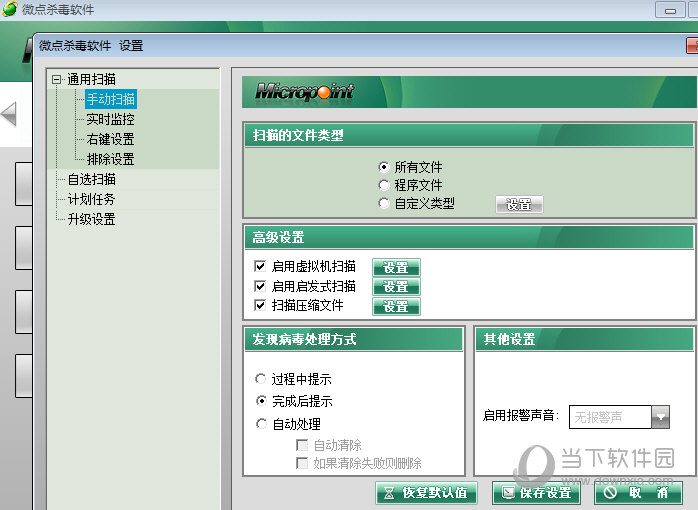
Task: Click 取消 button
Action: [x=638, y=493]
